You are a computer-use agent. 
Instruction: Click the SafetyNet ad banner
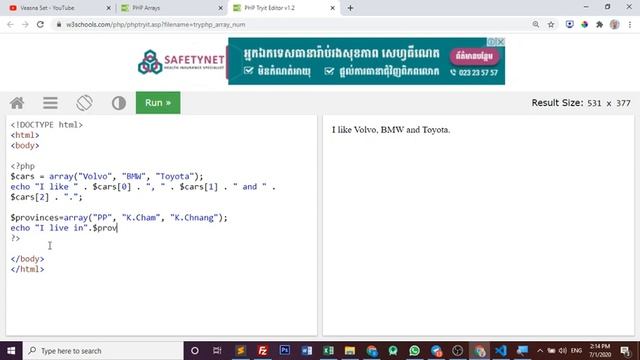pos(321,61)
